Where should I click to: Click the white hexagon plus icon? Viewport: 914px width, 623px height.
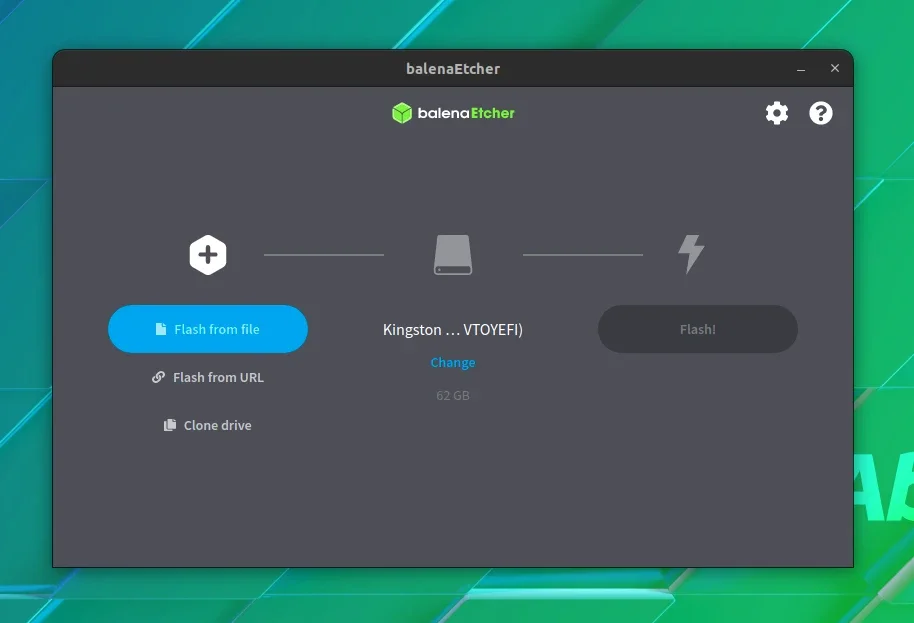208,255
